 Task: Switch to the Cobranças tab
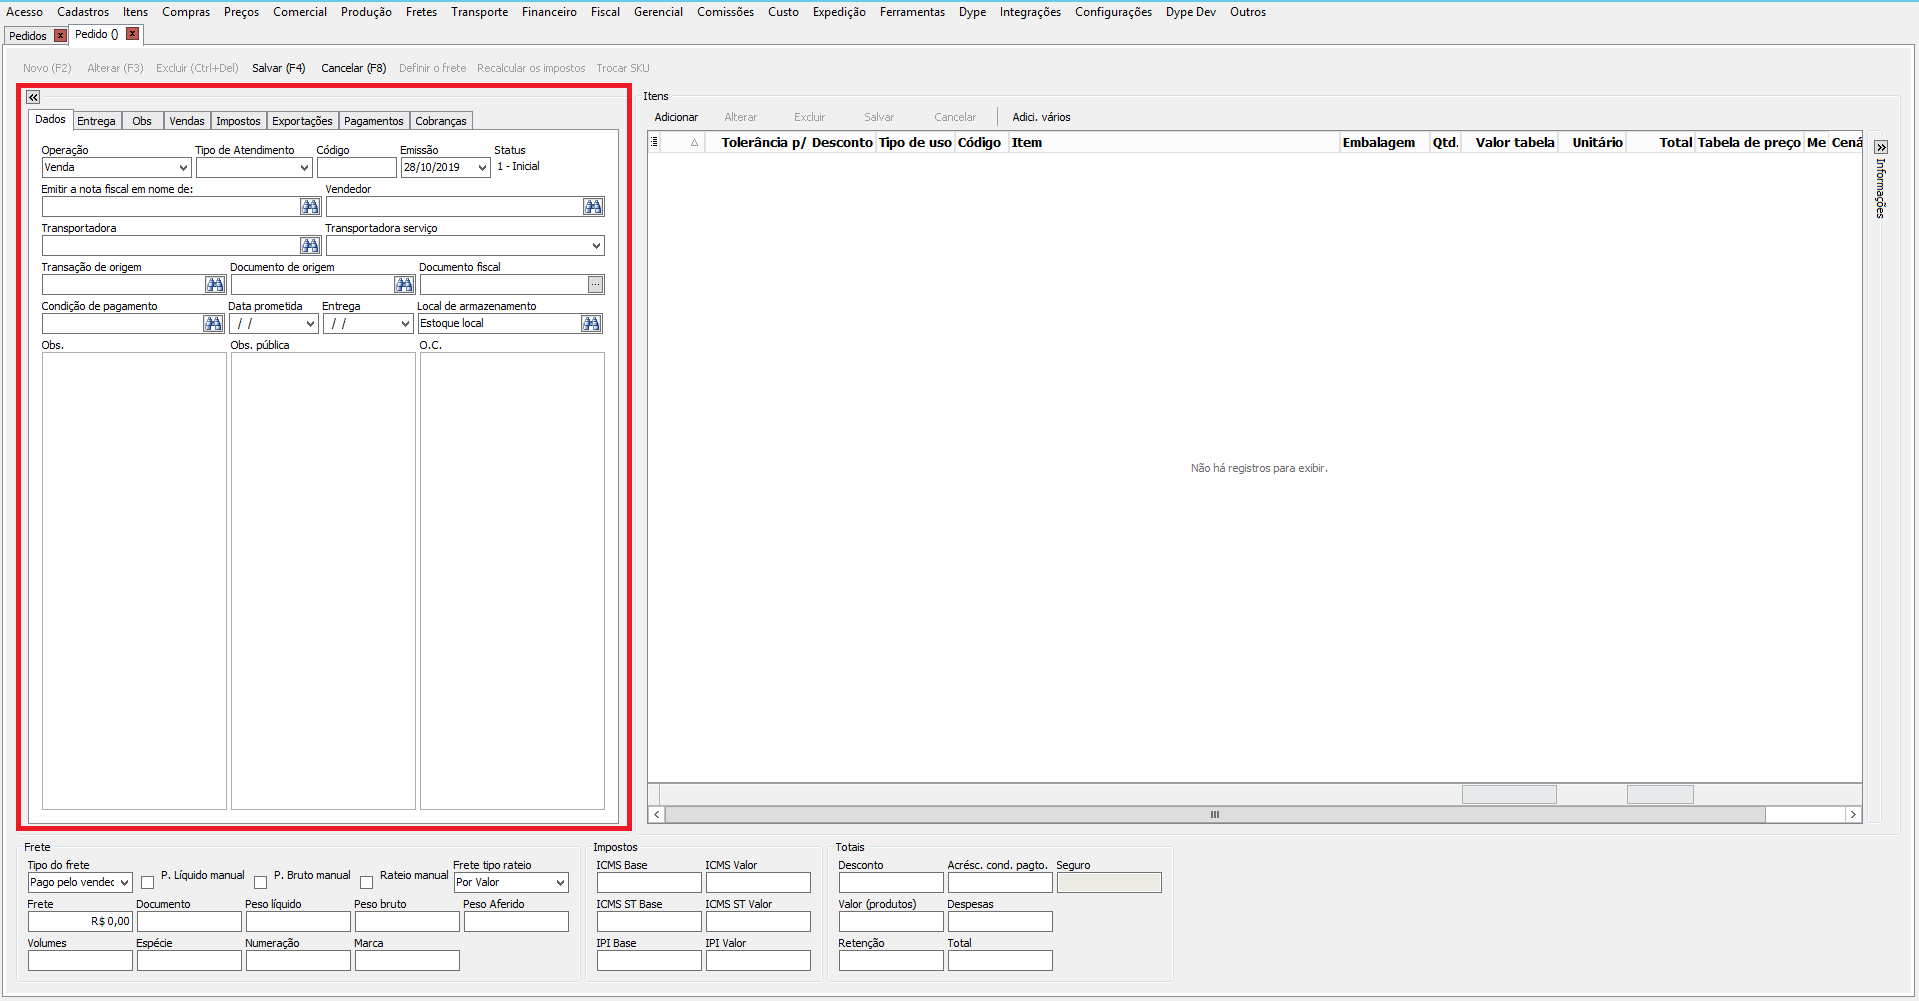441,121
